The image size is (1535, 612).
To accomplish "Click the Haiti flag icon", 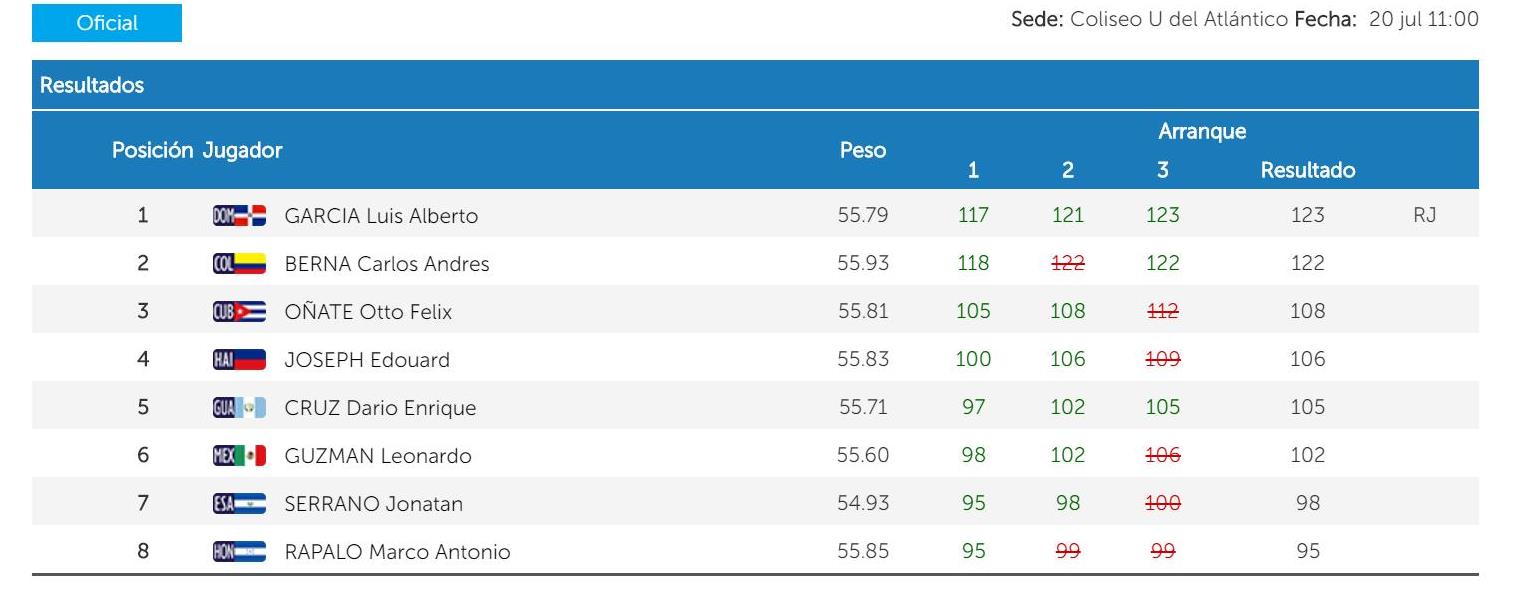I will pos(240,359).
